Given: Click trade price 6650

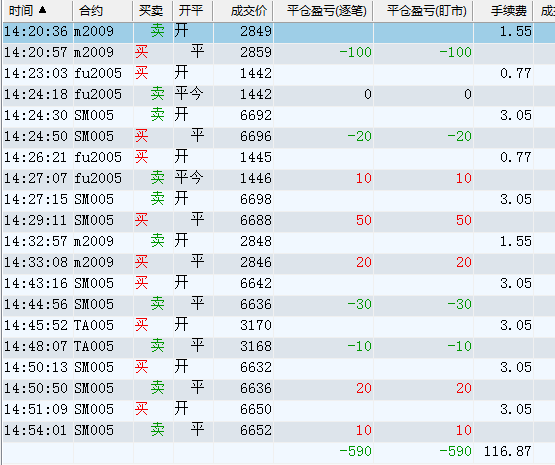Looking at the screenshot, I should tap(256, 409).
